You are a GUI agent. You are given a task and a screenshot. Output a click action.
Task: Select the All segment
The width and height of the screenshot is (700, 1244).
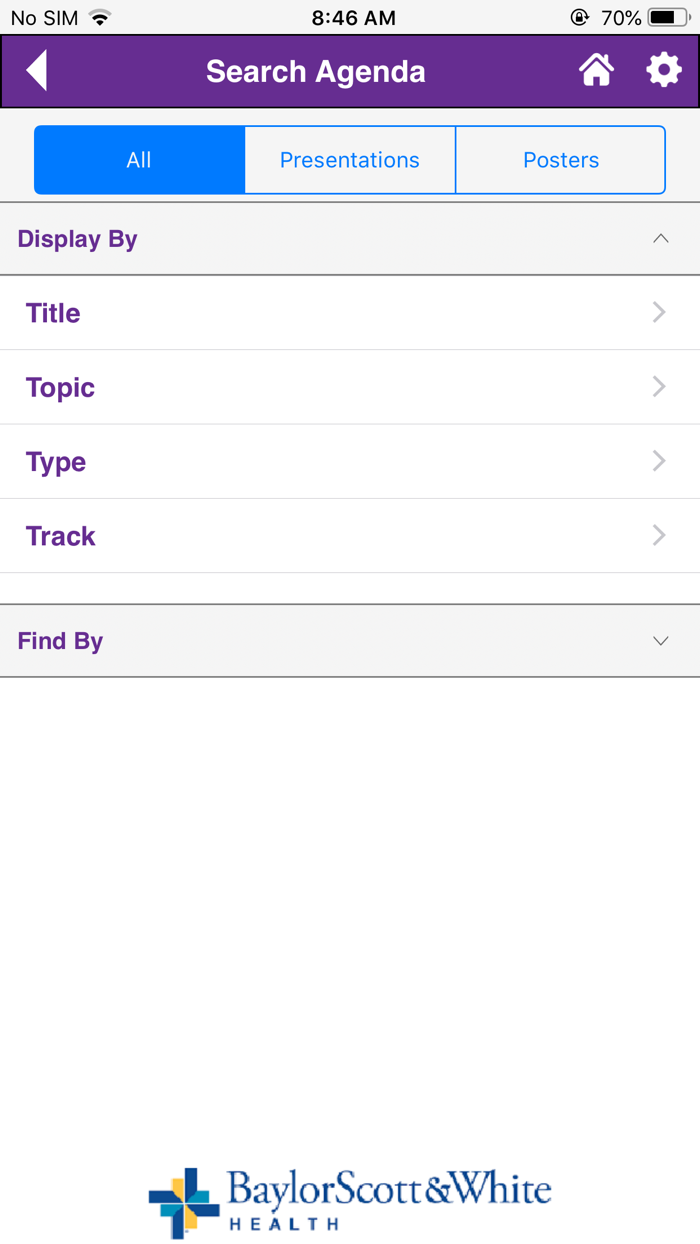click(x=139, y=160)
